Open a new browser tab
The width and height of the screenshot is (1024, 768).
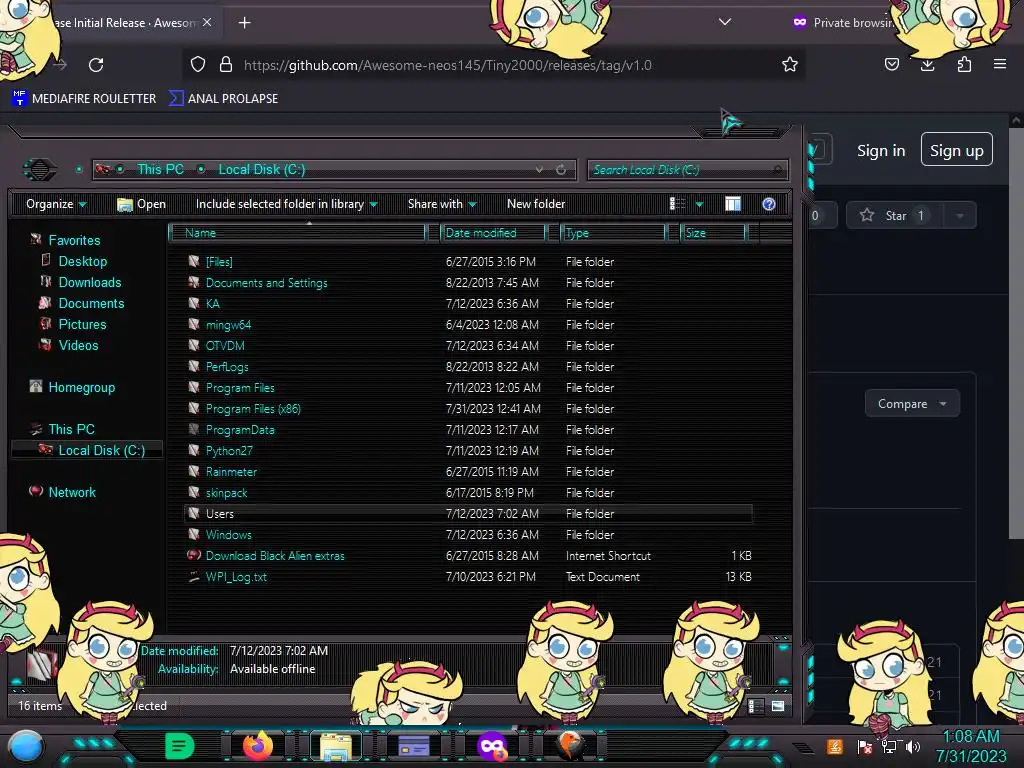pyautogui.click(x=244, y=23)
